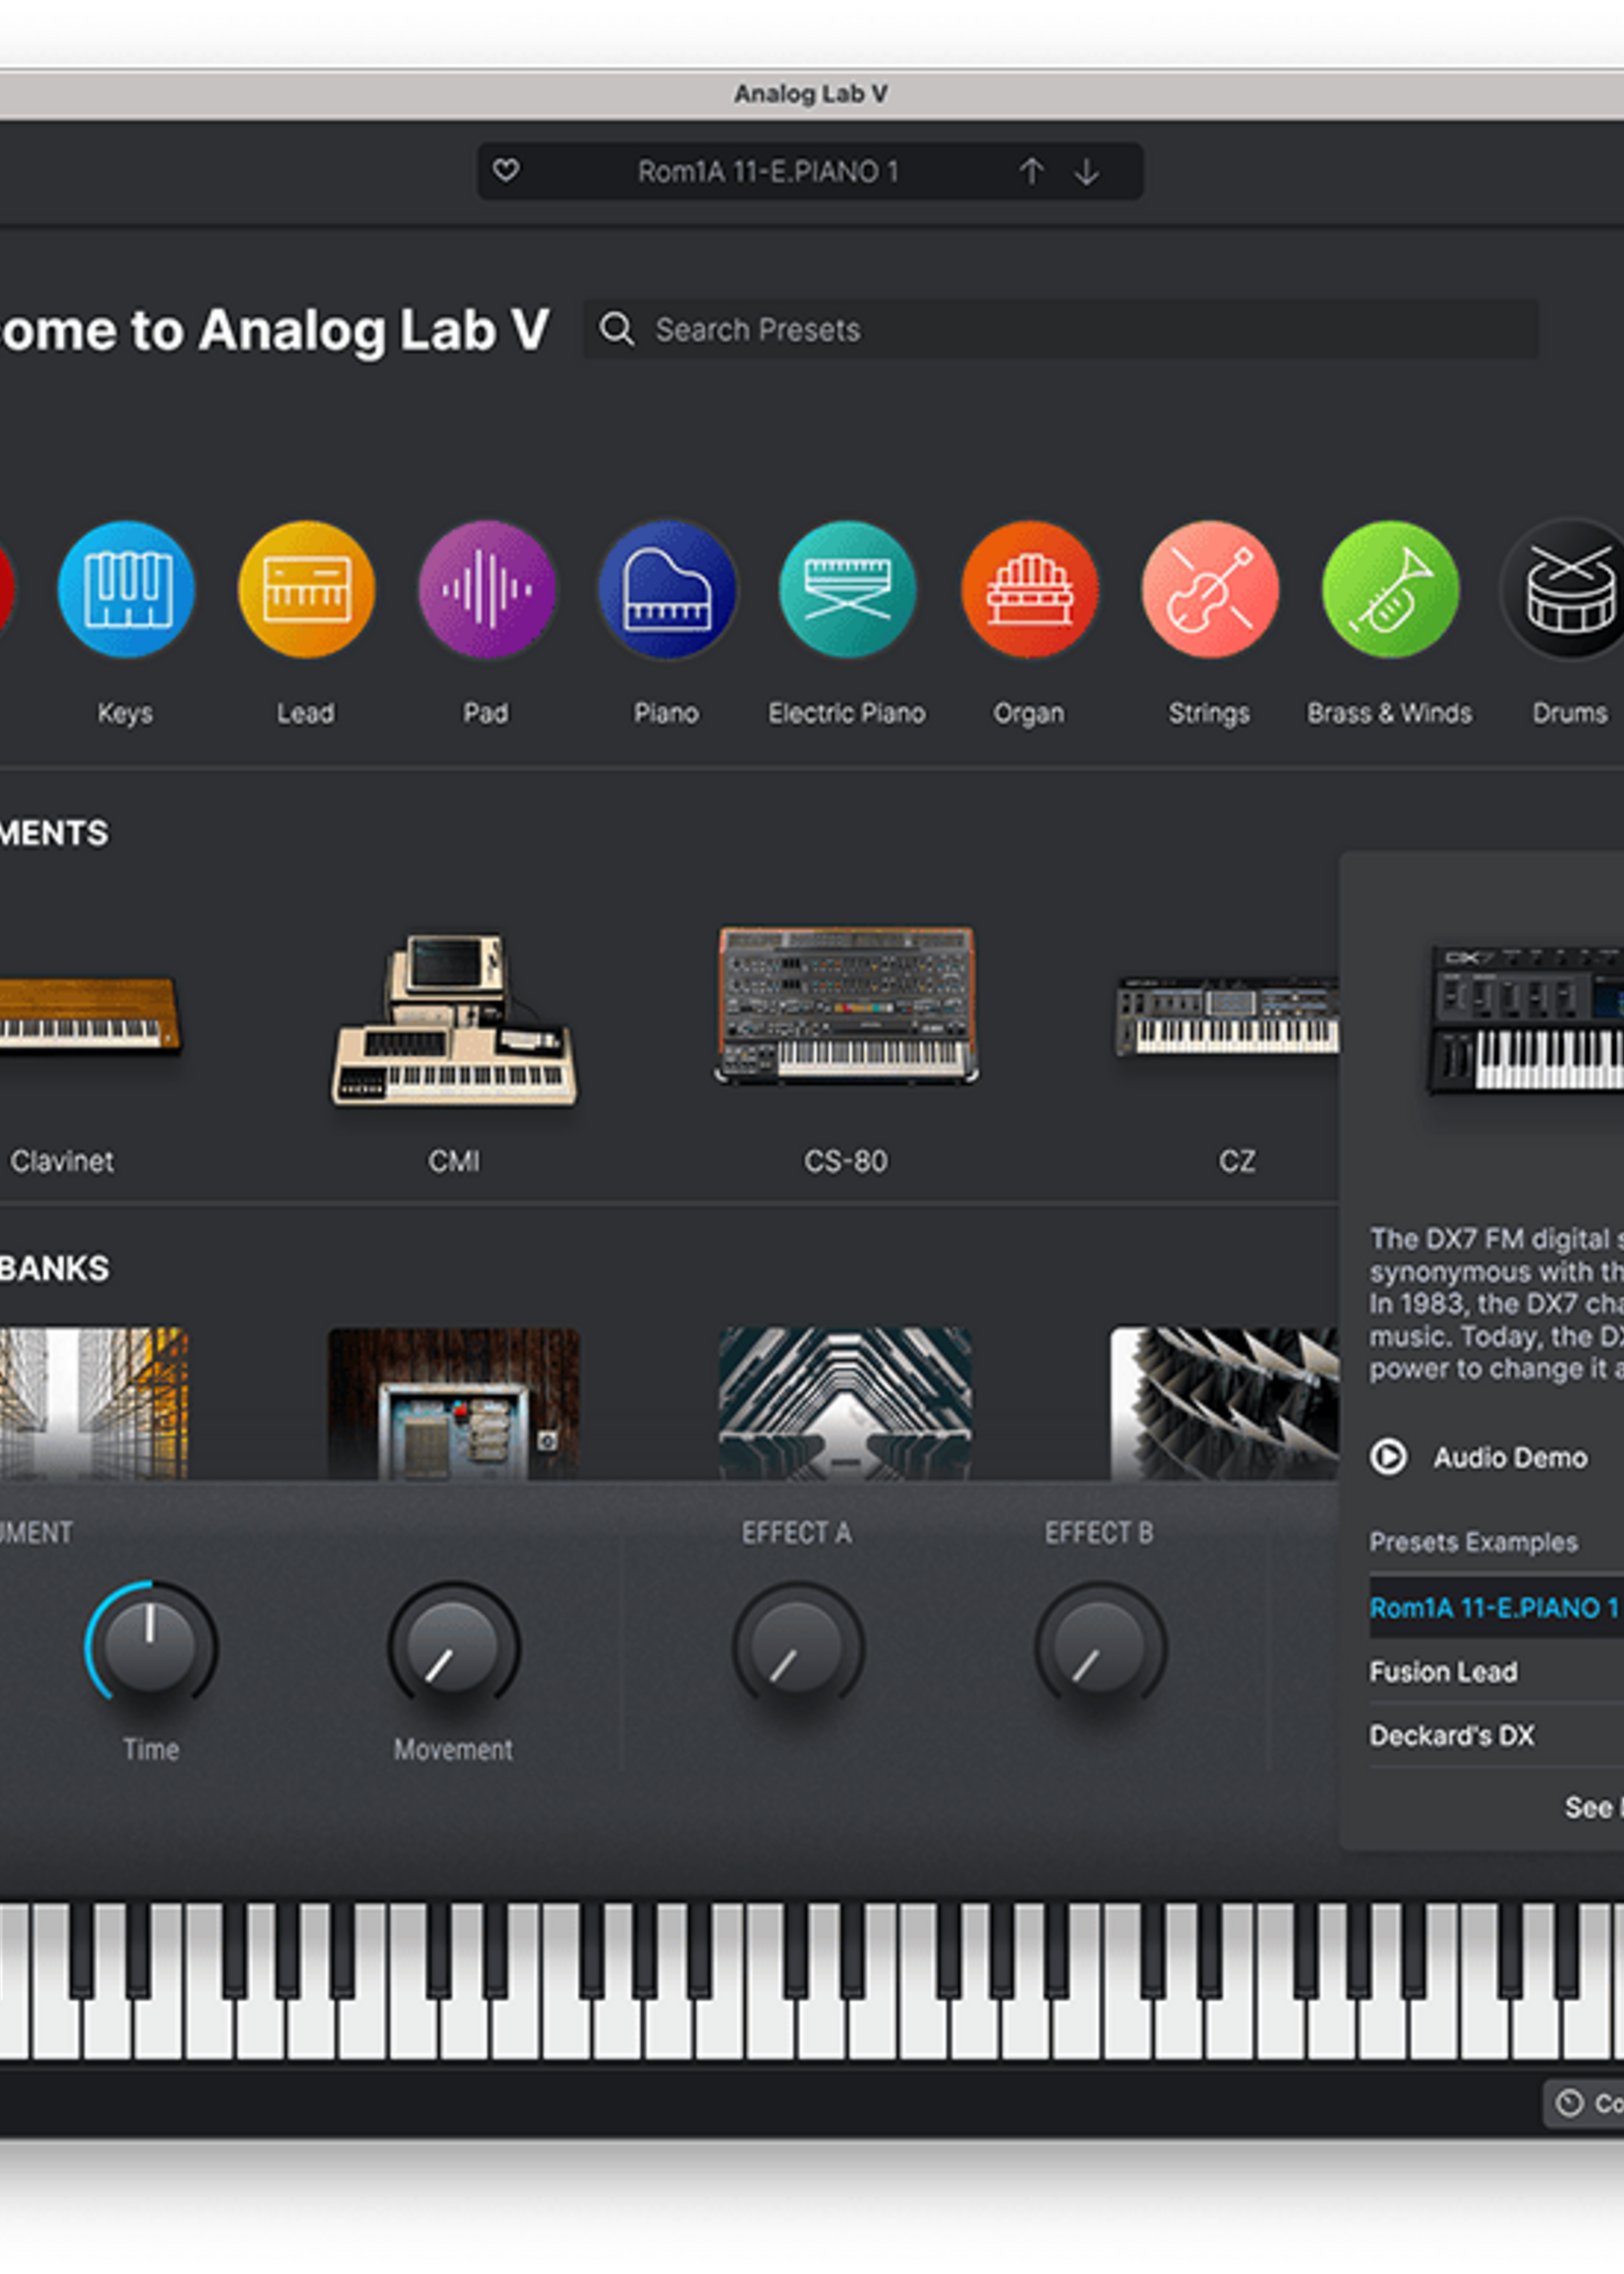Click the current preset name Rom1A 11-E.PIANO 1

[768, 172]
